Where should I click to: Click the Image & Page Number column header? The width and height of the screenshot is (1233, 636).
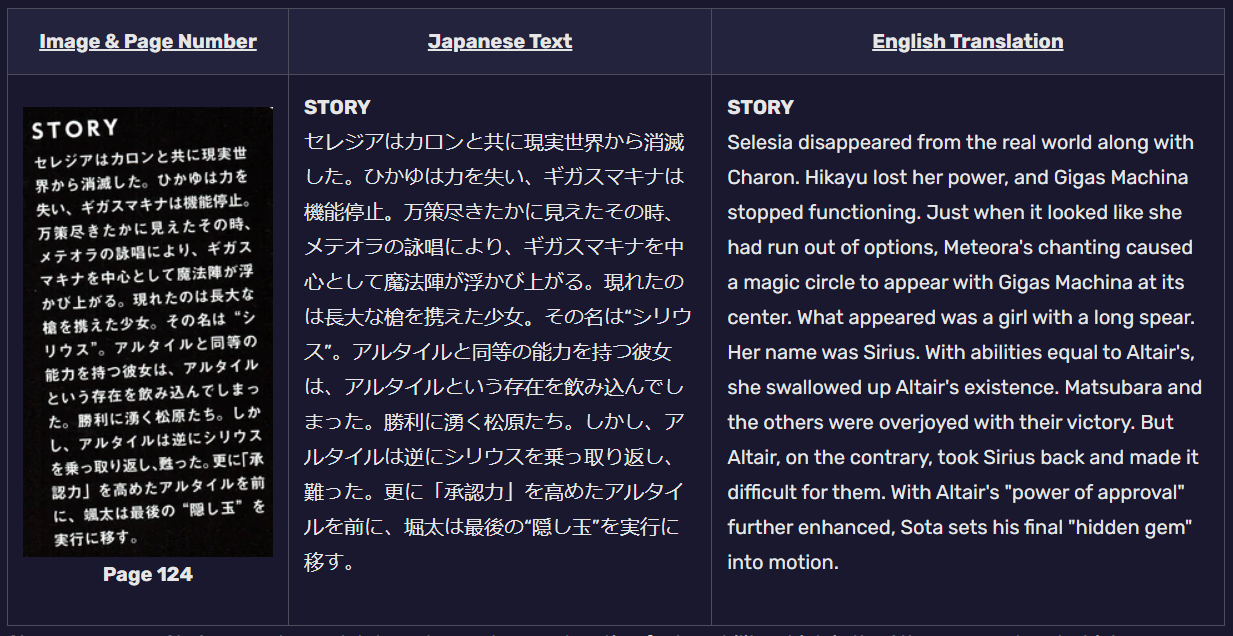point(148,41)
